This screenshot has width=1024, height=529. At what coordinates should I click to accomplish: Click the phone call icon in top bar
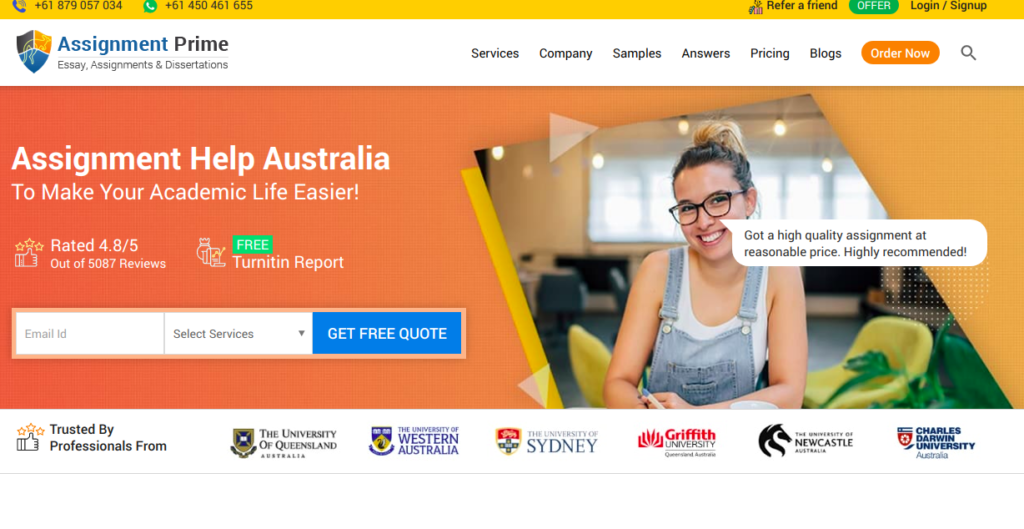point(20,6)
